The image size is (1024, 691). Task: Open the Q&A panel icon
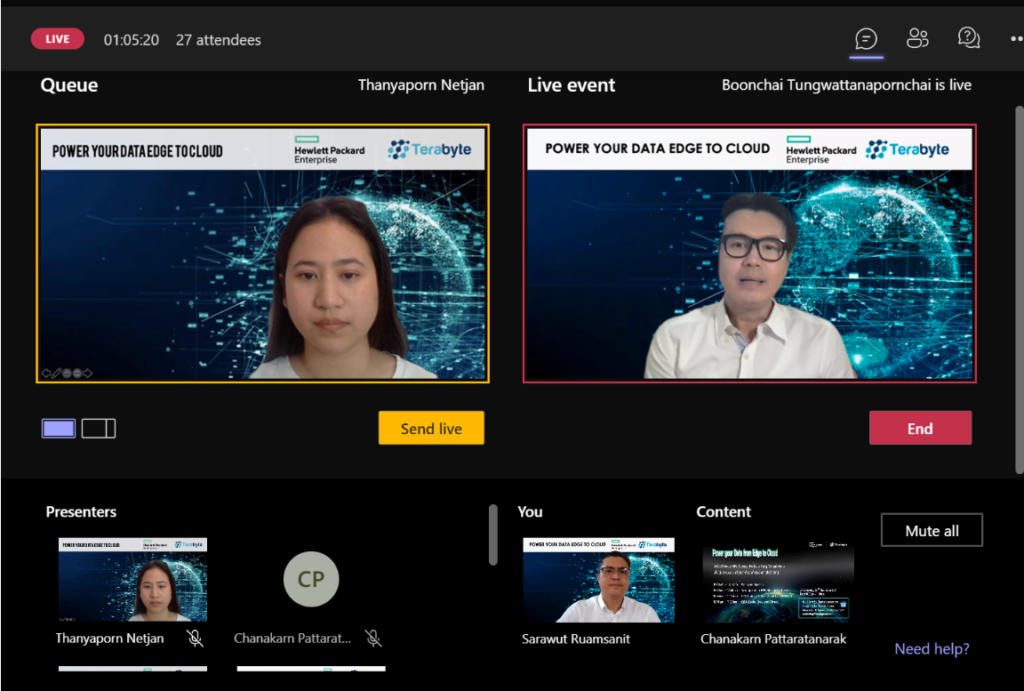pos(968,39)
